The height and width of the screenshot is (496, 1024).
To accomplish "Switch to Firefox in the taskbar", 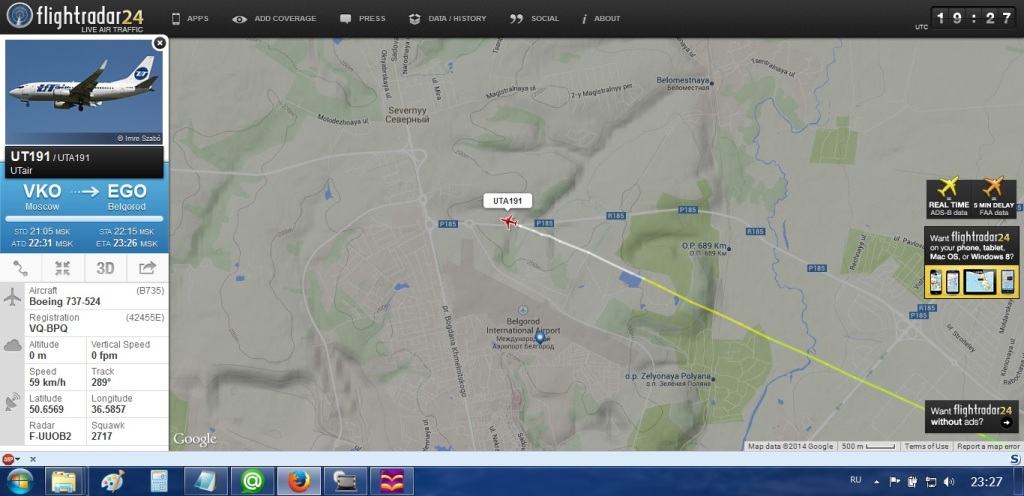I will [x=299, y=482].
